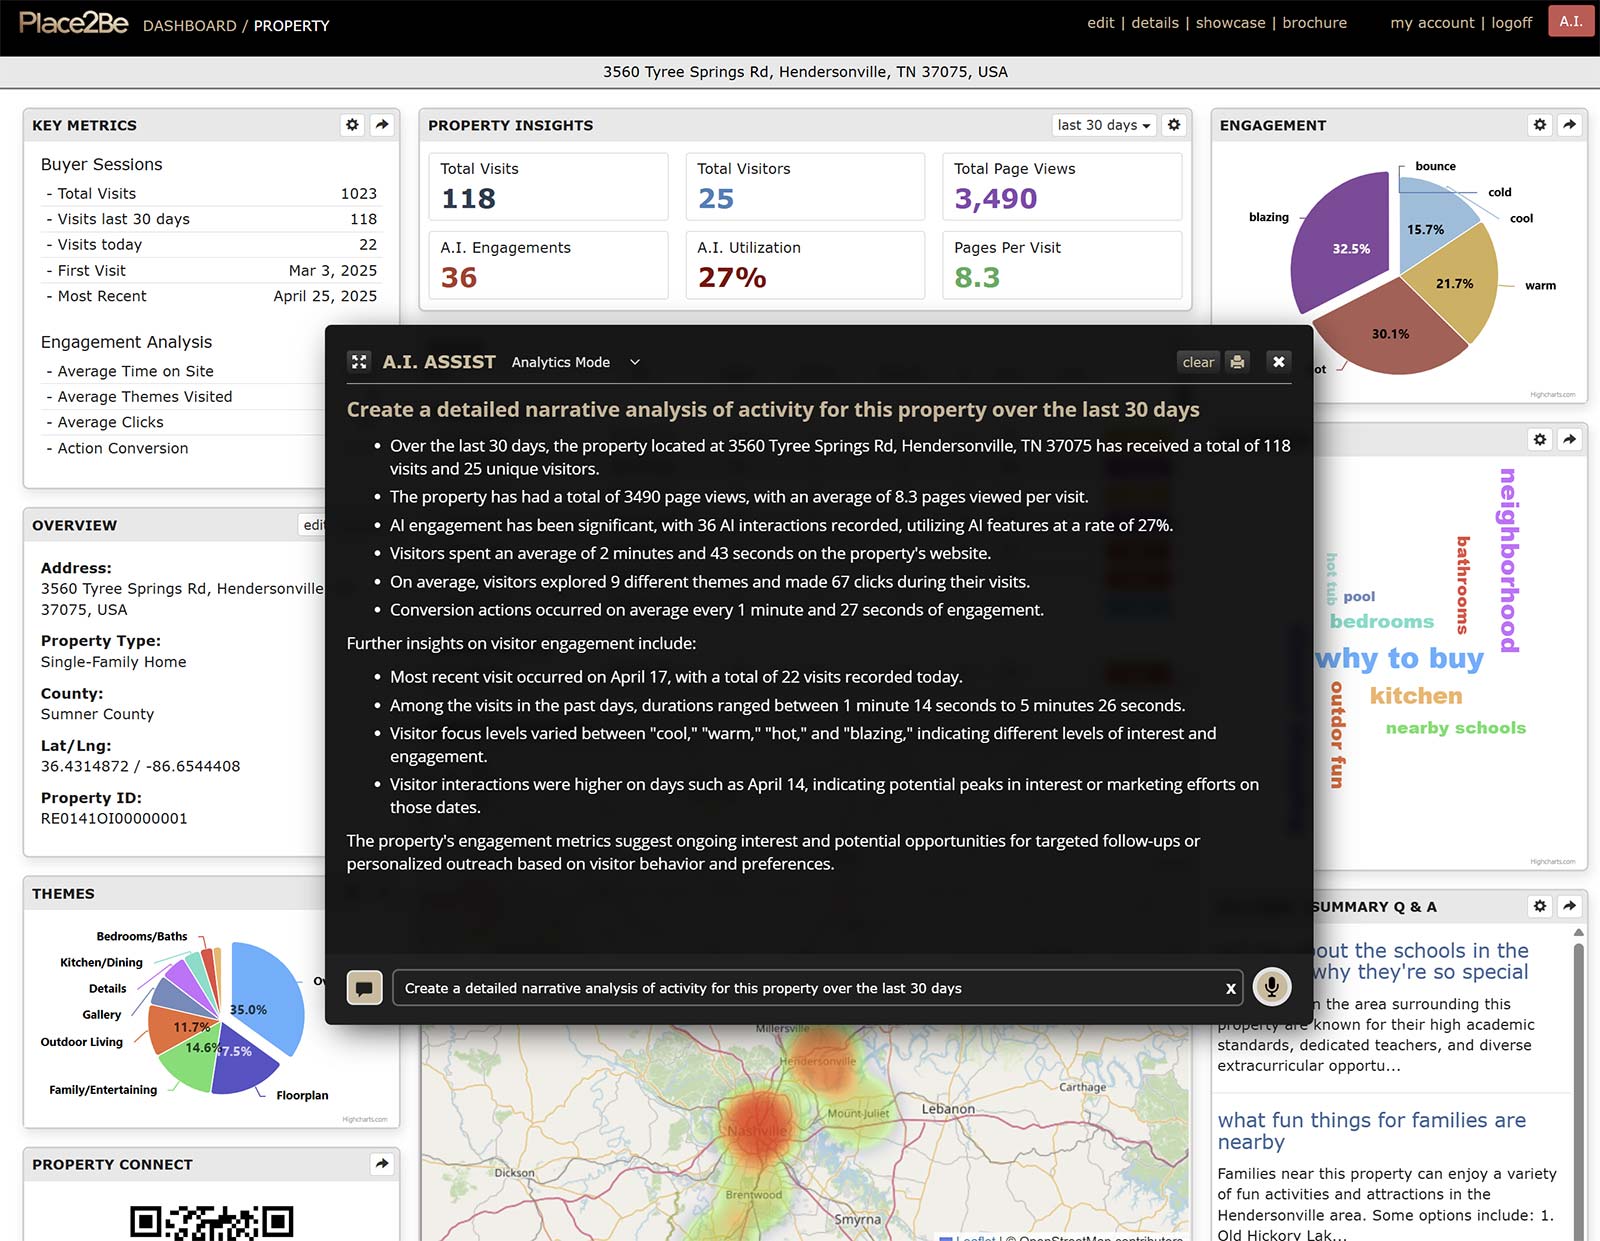Print the A.I. Assist analysis
1600x1241 pixels.
[x=1237, y=362]
